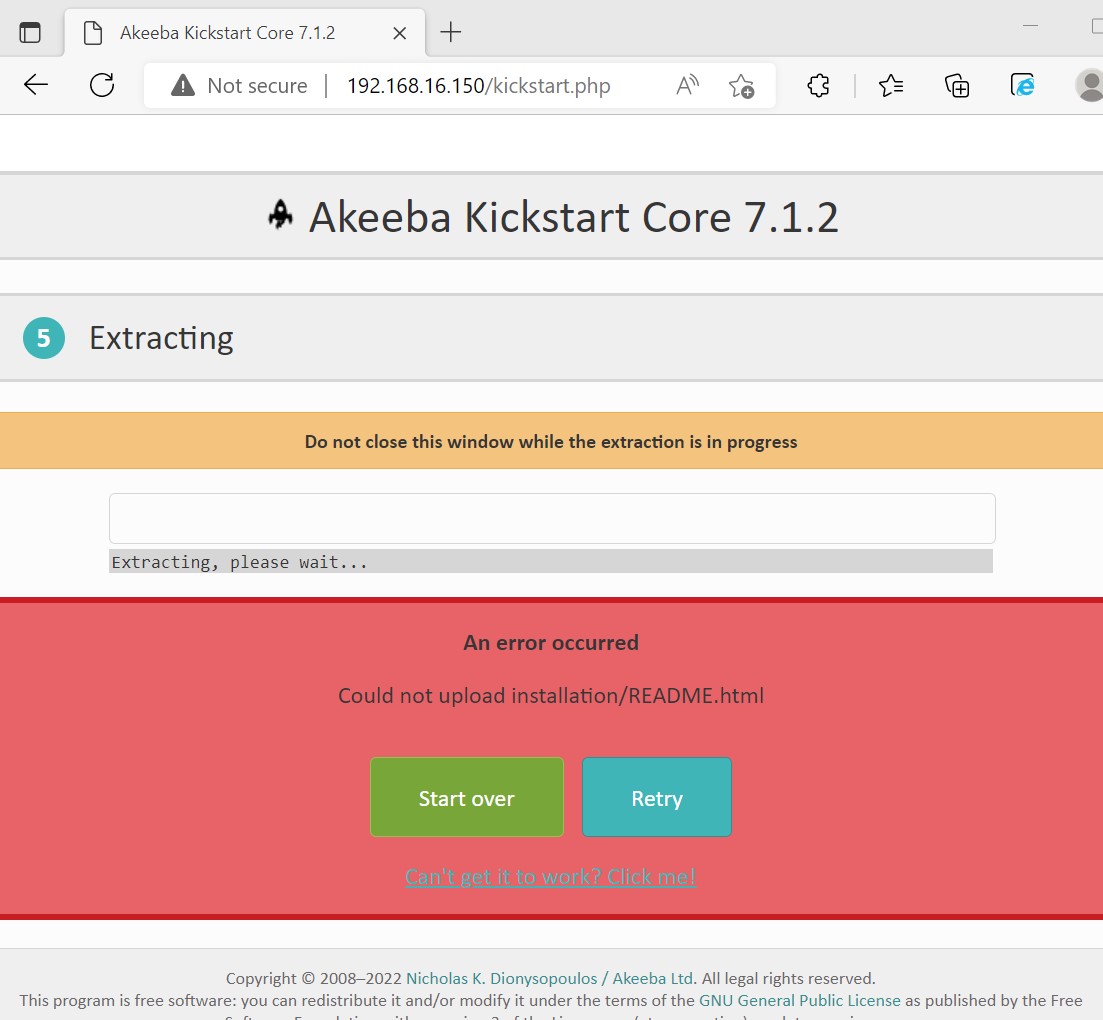Open the "Can't get it to work?" link
Image resolution: width=1103 pixels, height=1020 pixels.
click(550, 877)
